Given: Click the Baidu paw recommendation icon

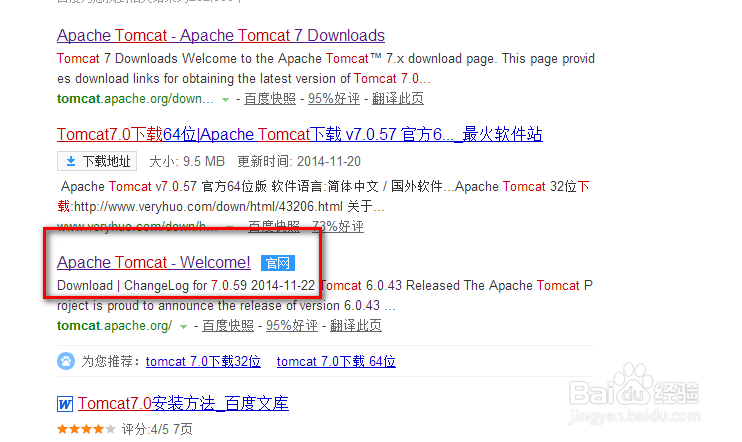Looking at the screenshot, I should click(66, 362).
